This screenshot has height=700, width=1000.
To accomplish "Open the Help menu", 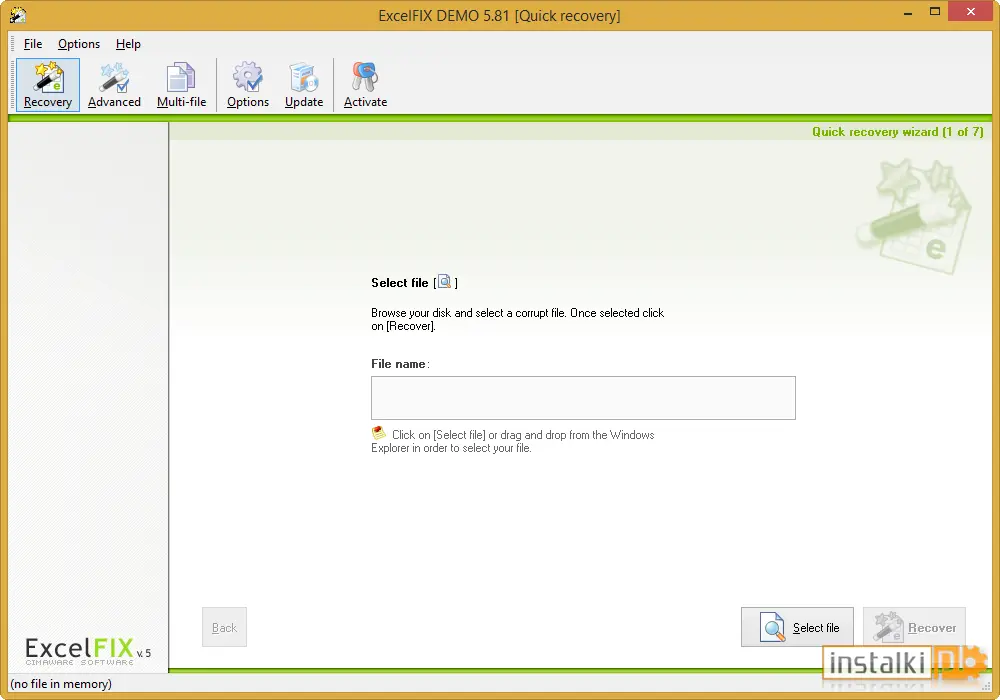I will [x=128, y=44].
